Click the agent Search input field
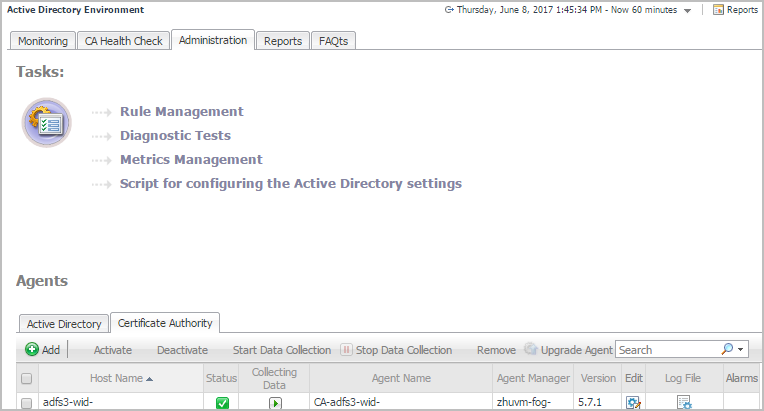The height and width of the screenshot is (411, 764). [x=667, y=350]
